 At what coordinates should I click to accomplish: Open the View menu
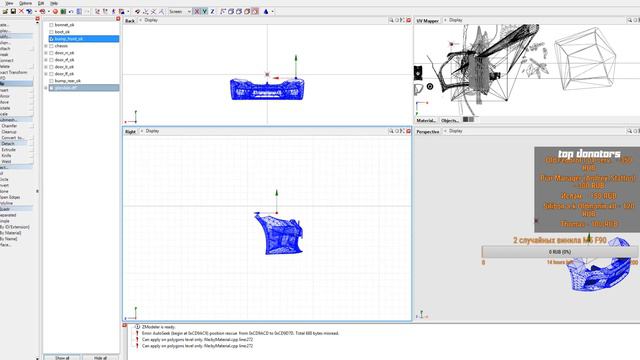click(9, 3)
